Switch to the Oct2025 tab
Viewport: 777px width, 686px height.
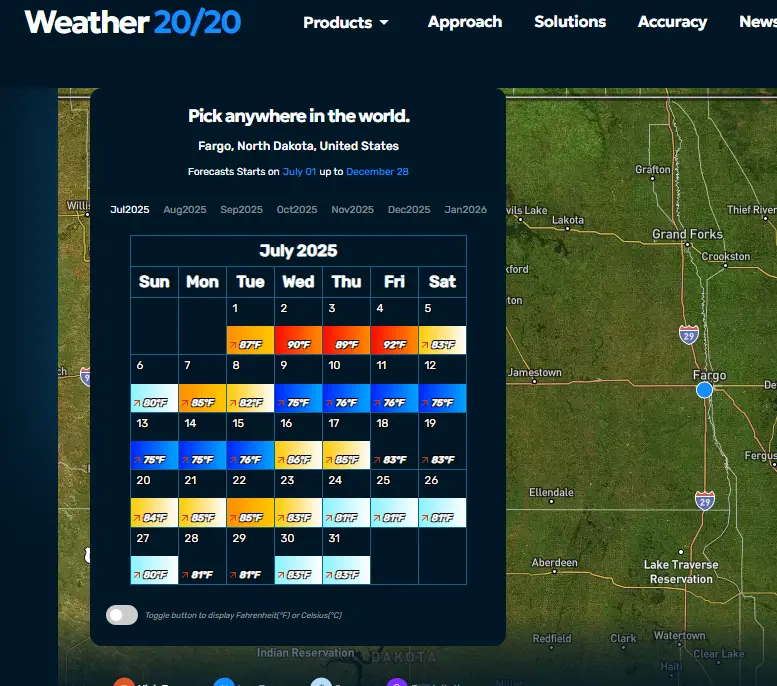[x=297, y=210]
